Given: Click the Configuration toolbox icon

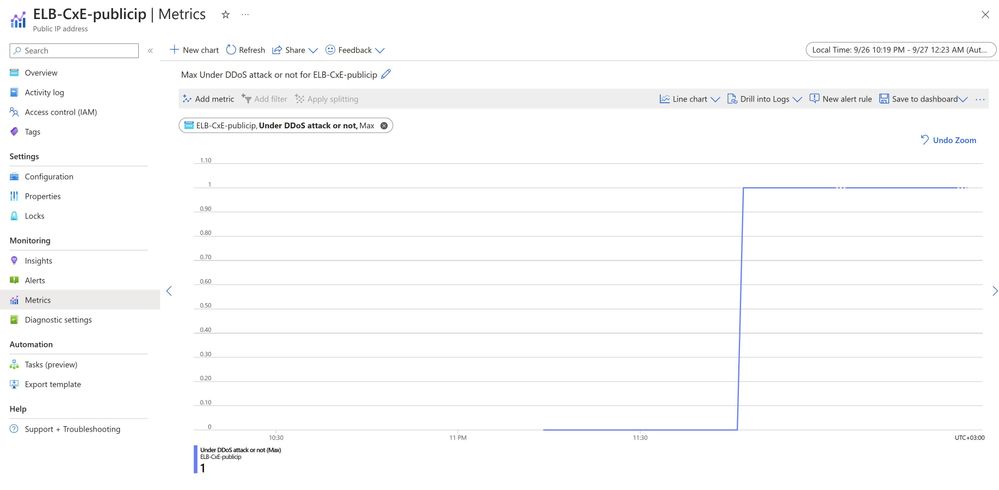Looking at the screenshot, I should click(14, 177).
